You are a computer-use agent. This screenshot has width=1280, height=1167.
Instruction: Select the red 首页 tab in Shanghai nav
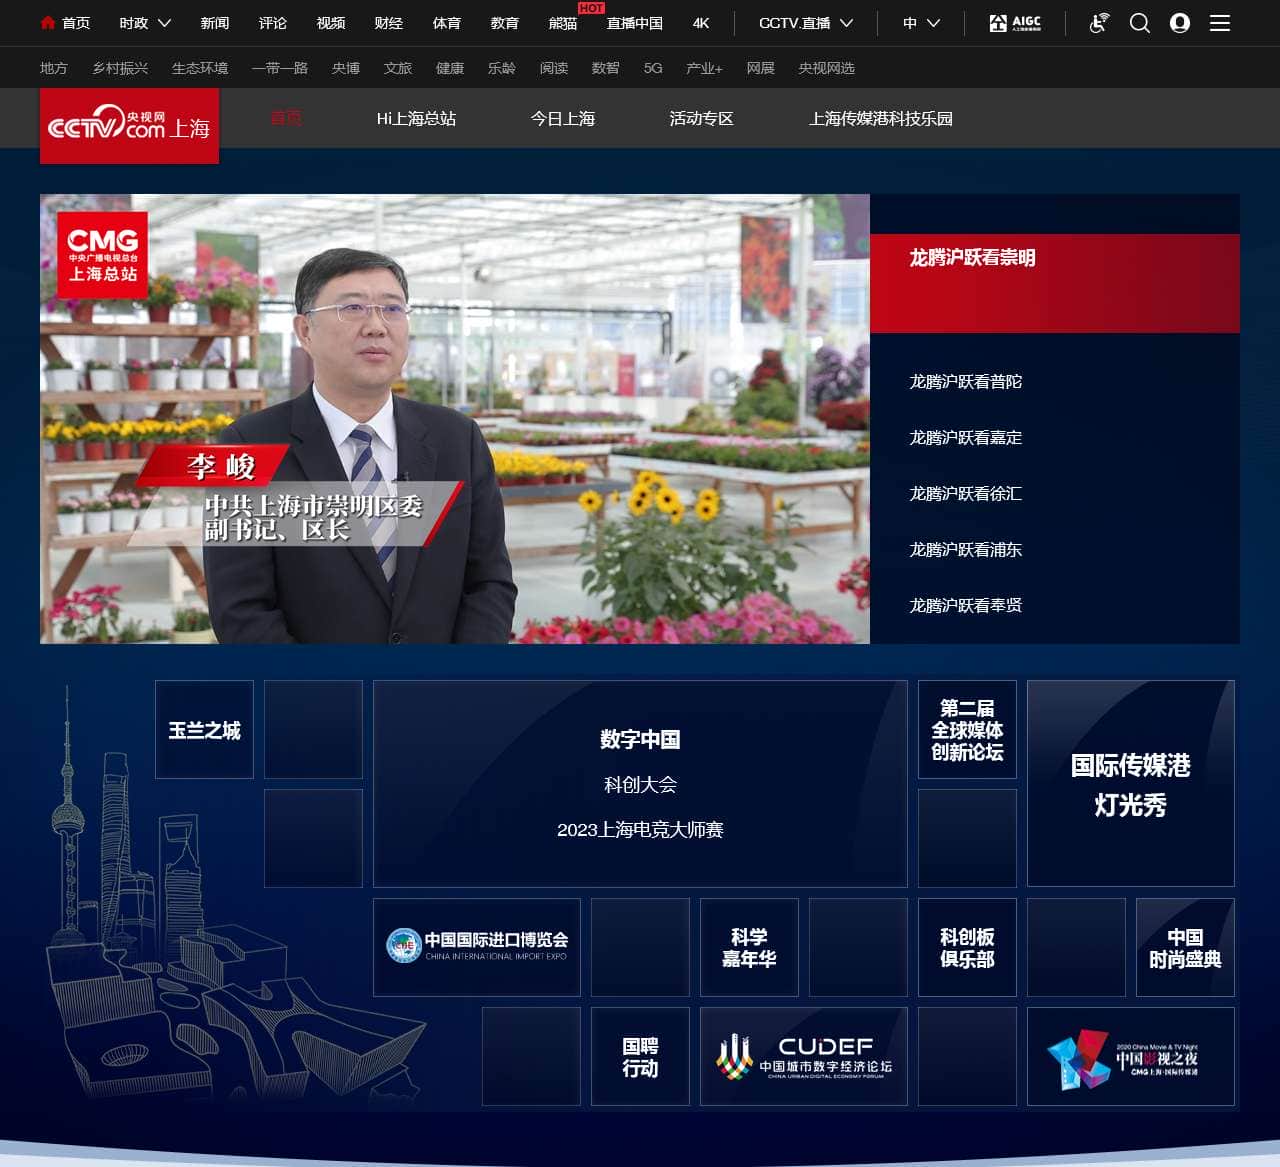(x=286, y=118)
